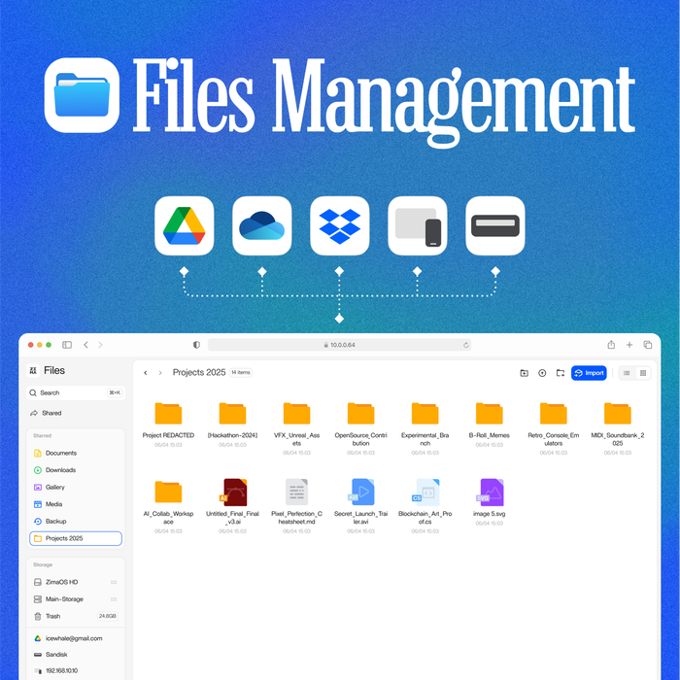
Task: Switch to list view
Action: 627,373
